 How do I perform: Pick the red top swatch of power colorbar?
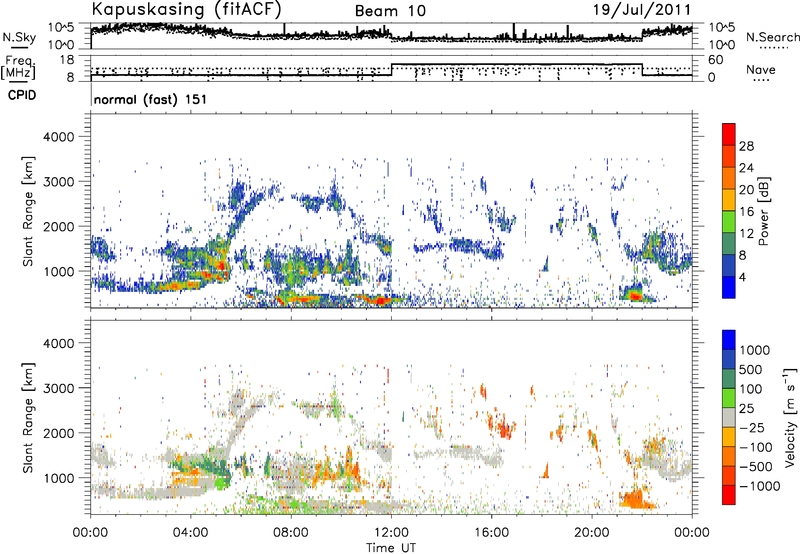tap(729, 134)
